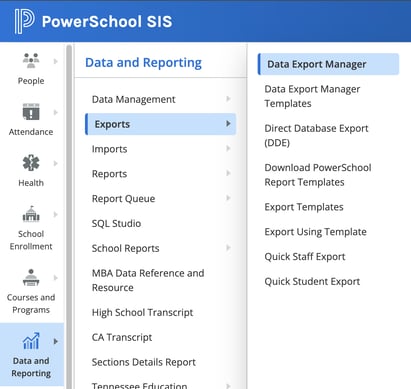Screen dimensions: 411x389
Task: Expand the arrow beside Health
Action: click(56, 163)
